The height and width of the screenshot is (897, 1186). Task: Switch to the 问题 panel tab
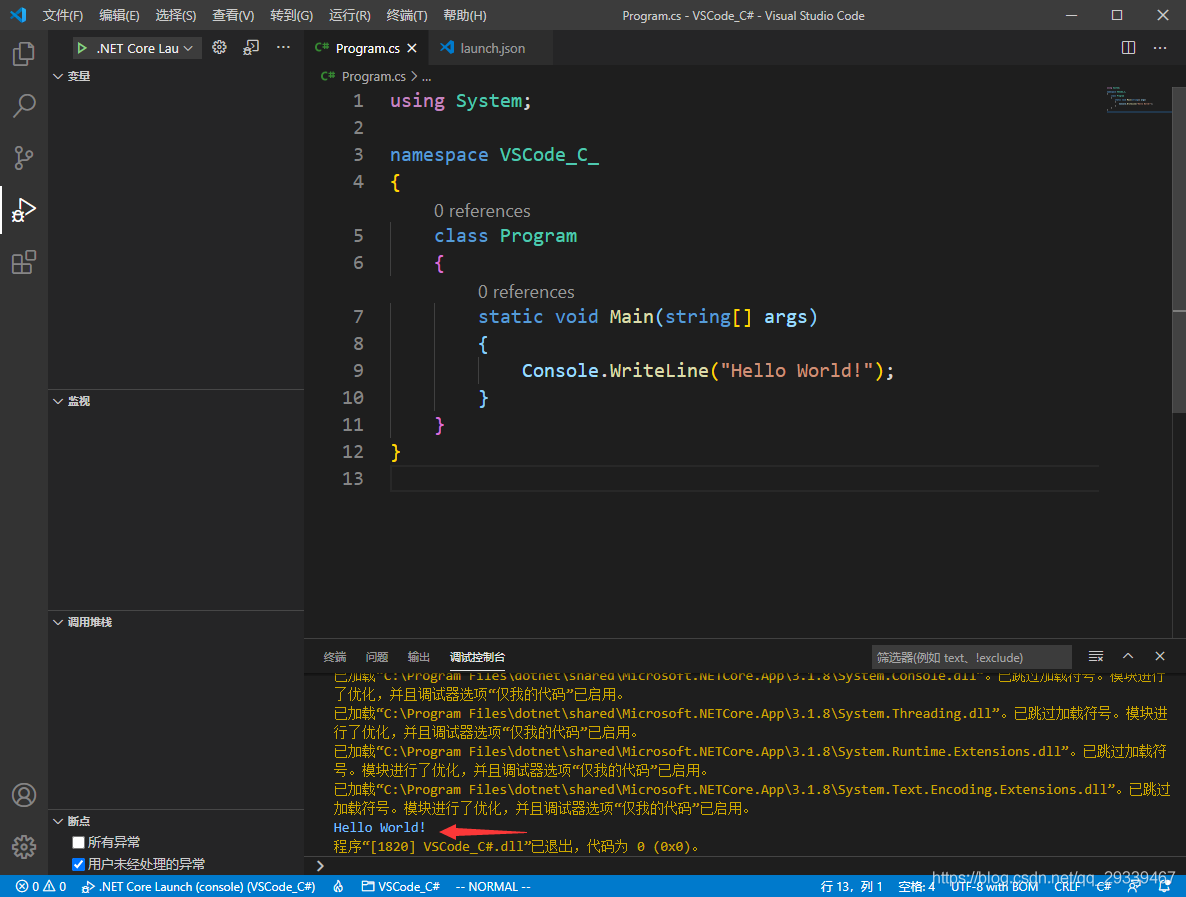pyautogui.click(x=377, y=657)
